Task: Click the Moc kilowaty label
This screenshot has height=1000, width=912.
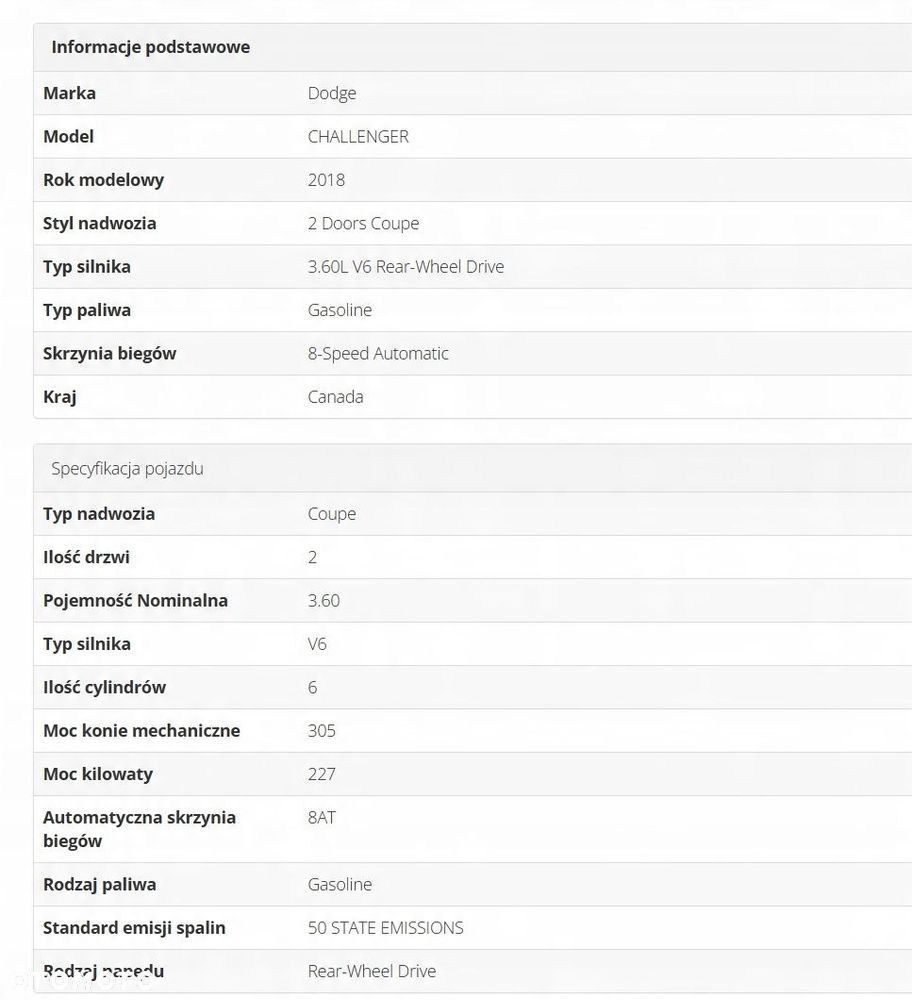Action: click(x=98, y=774)
